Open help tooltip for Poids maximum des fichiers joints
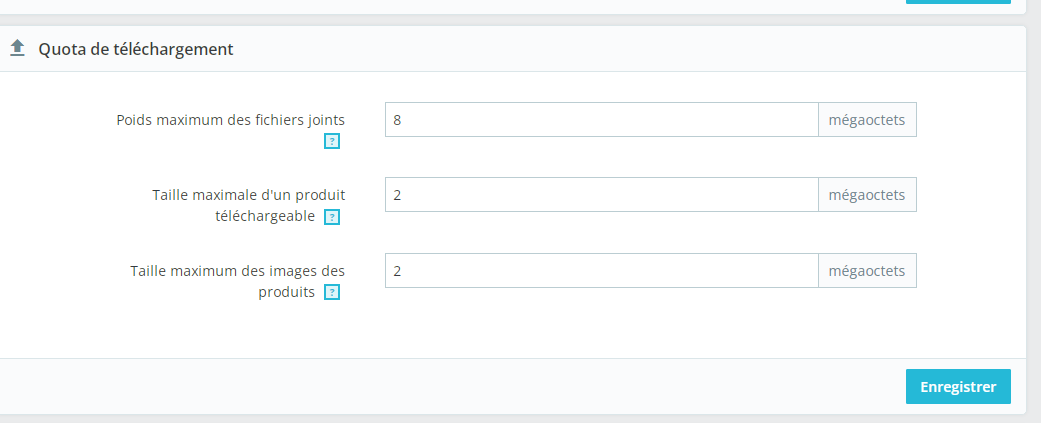 [332, 141]
